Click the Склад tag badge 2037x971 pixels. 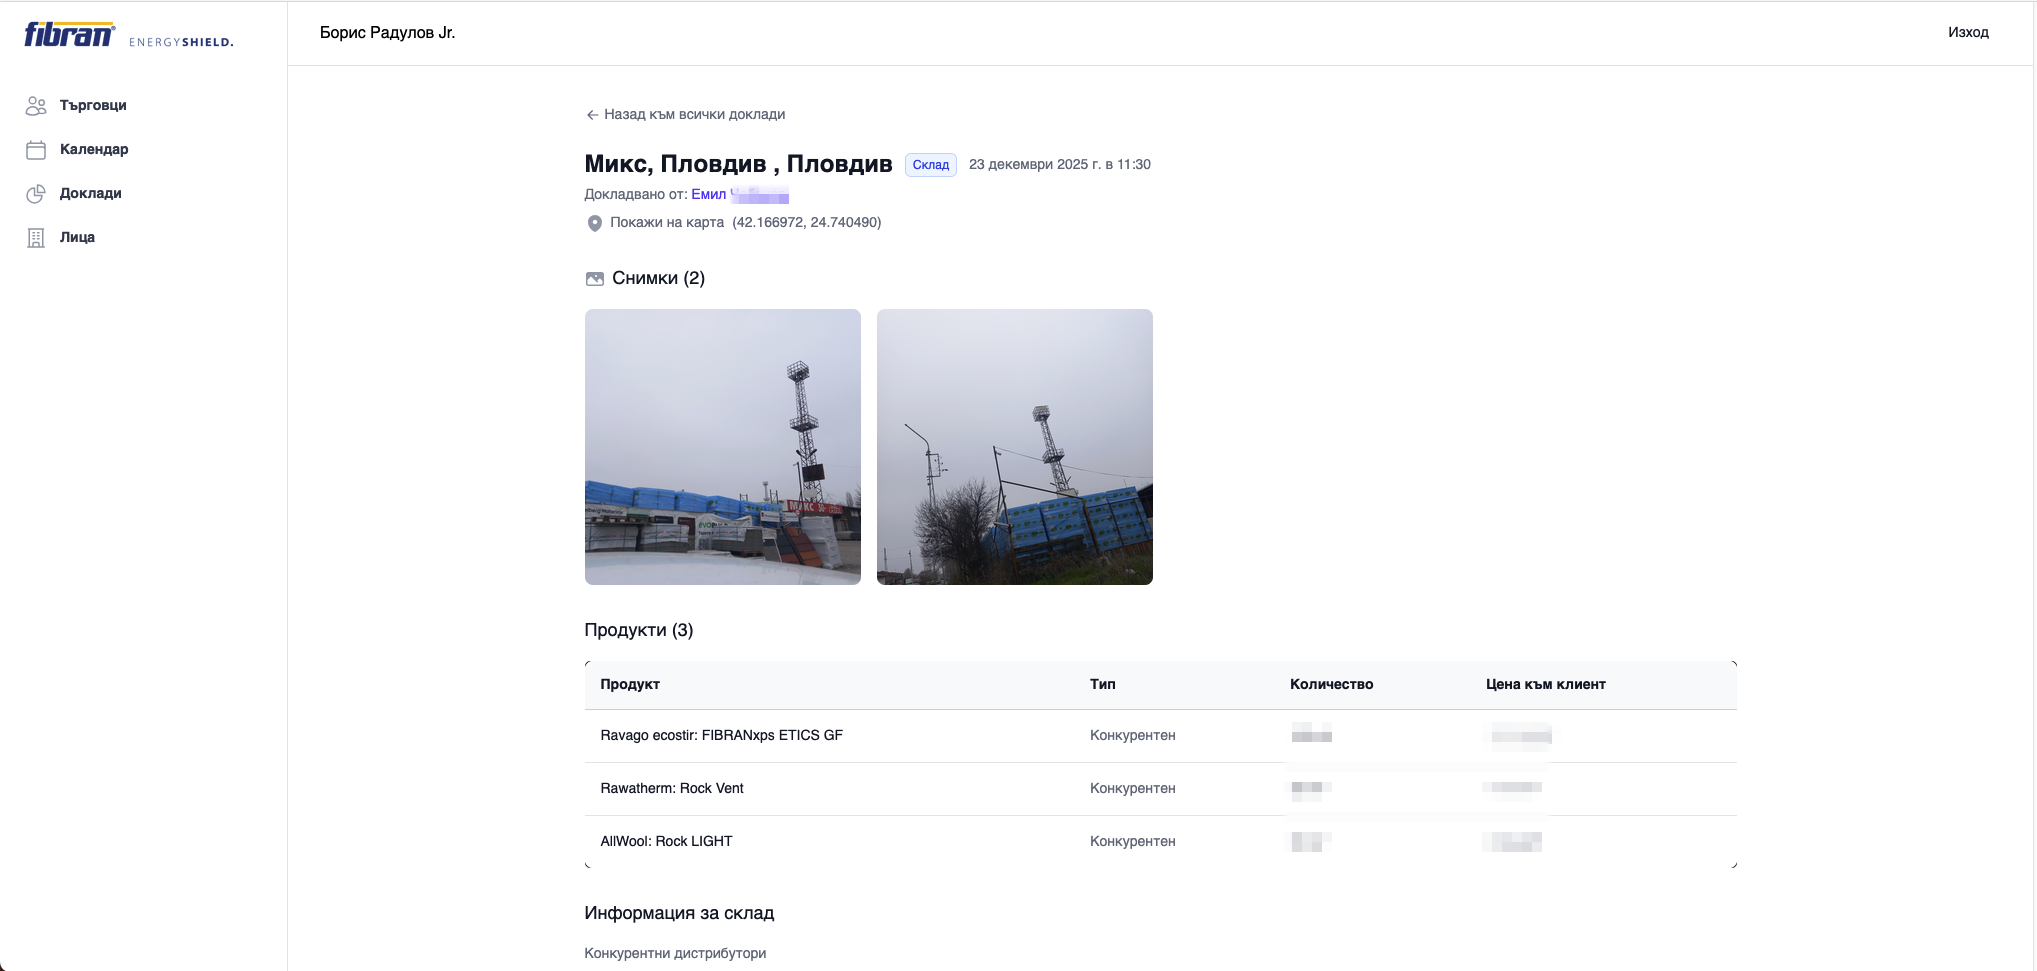(930, 165)
